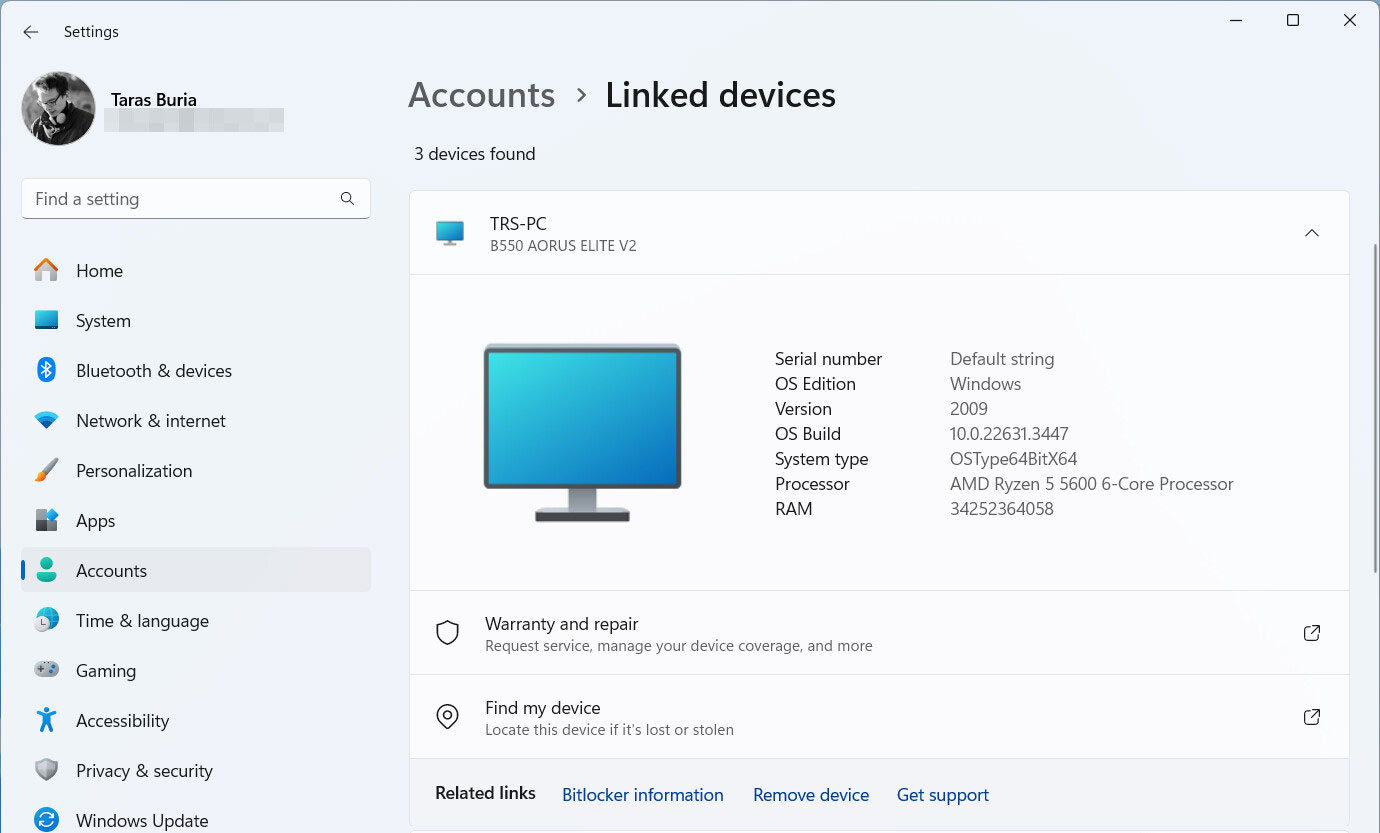Click the Apps icon in sidebar

pos(46,520)
